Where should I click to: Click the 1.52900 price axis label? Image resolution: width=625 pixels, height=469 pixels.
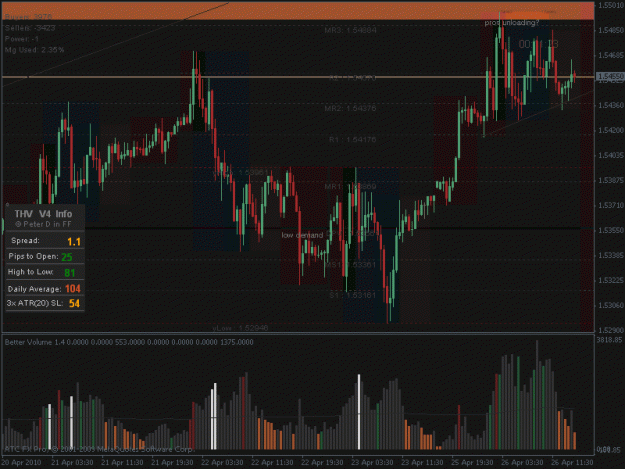611,330
